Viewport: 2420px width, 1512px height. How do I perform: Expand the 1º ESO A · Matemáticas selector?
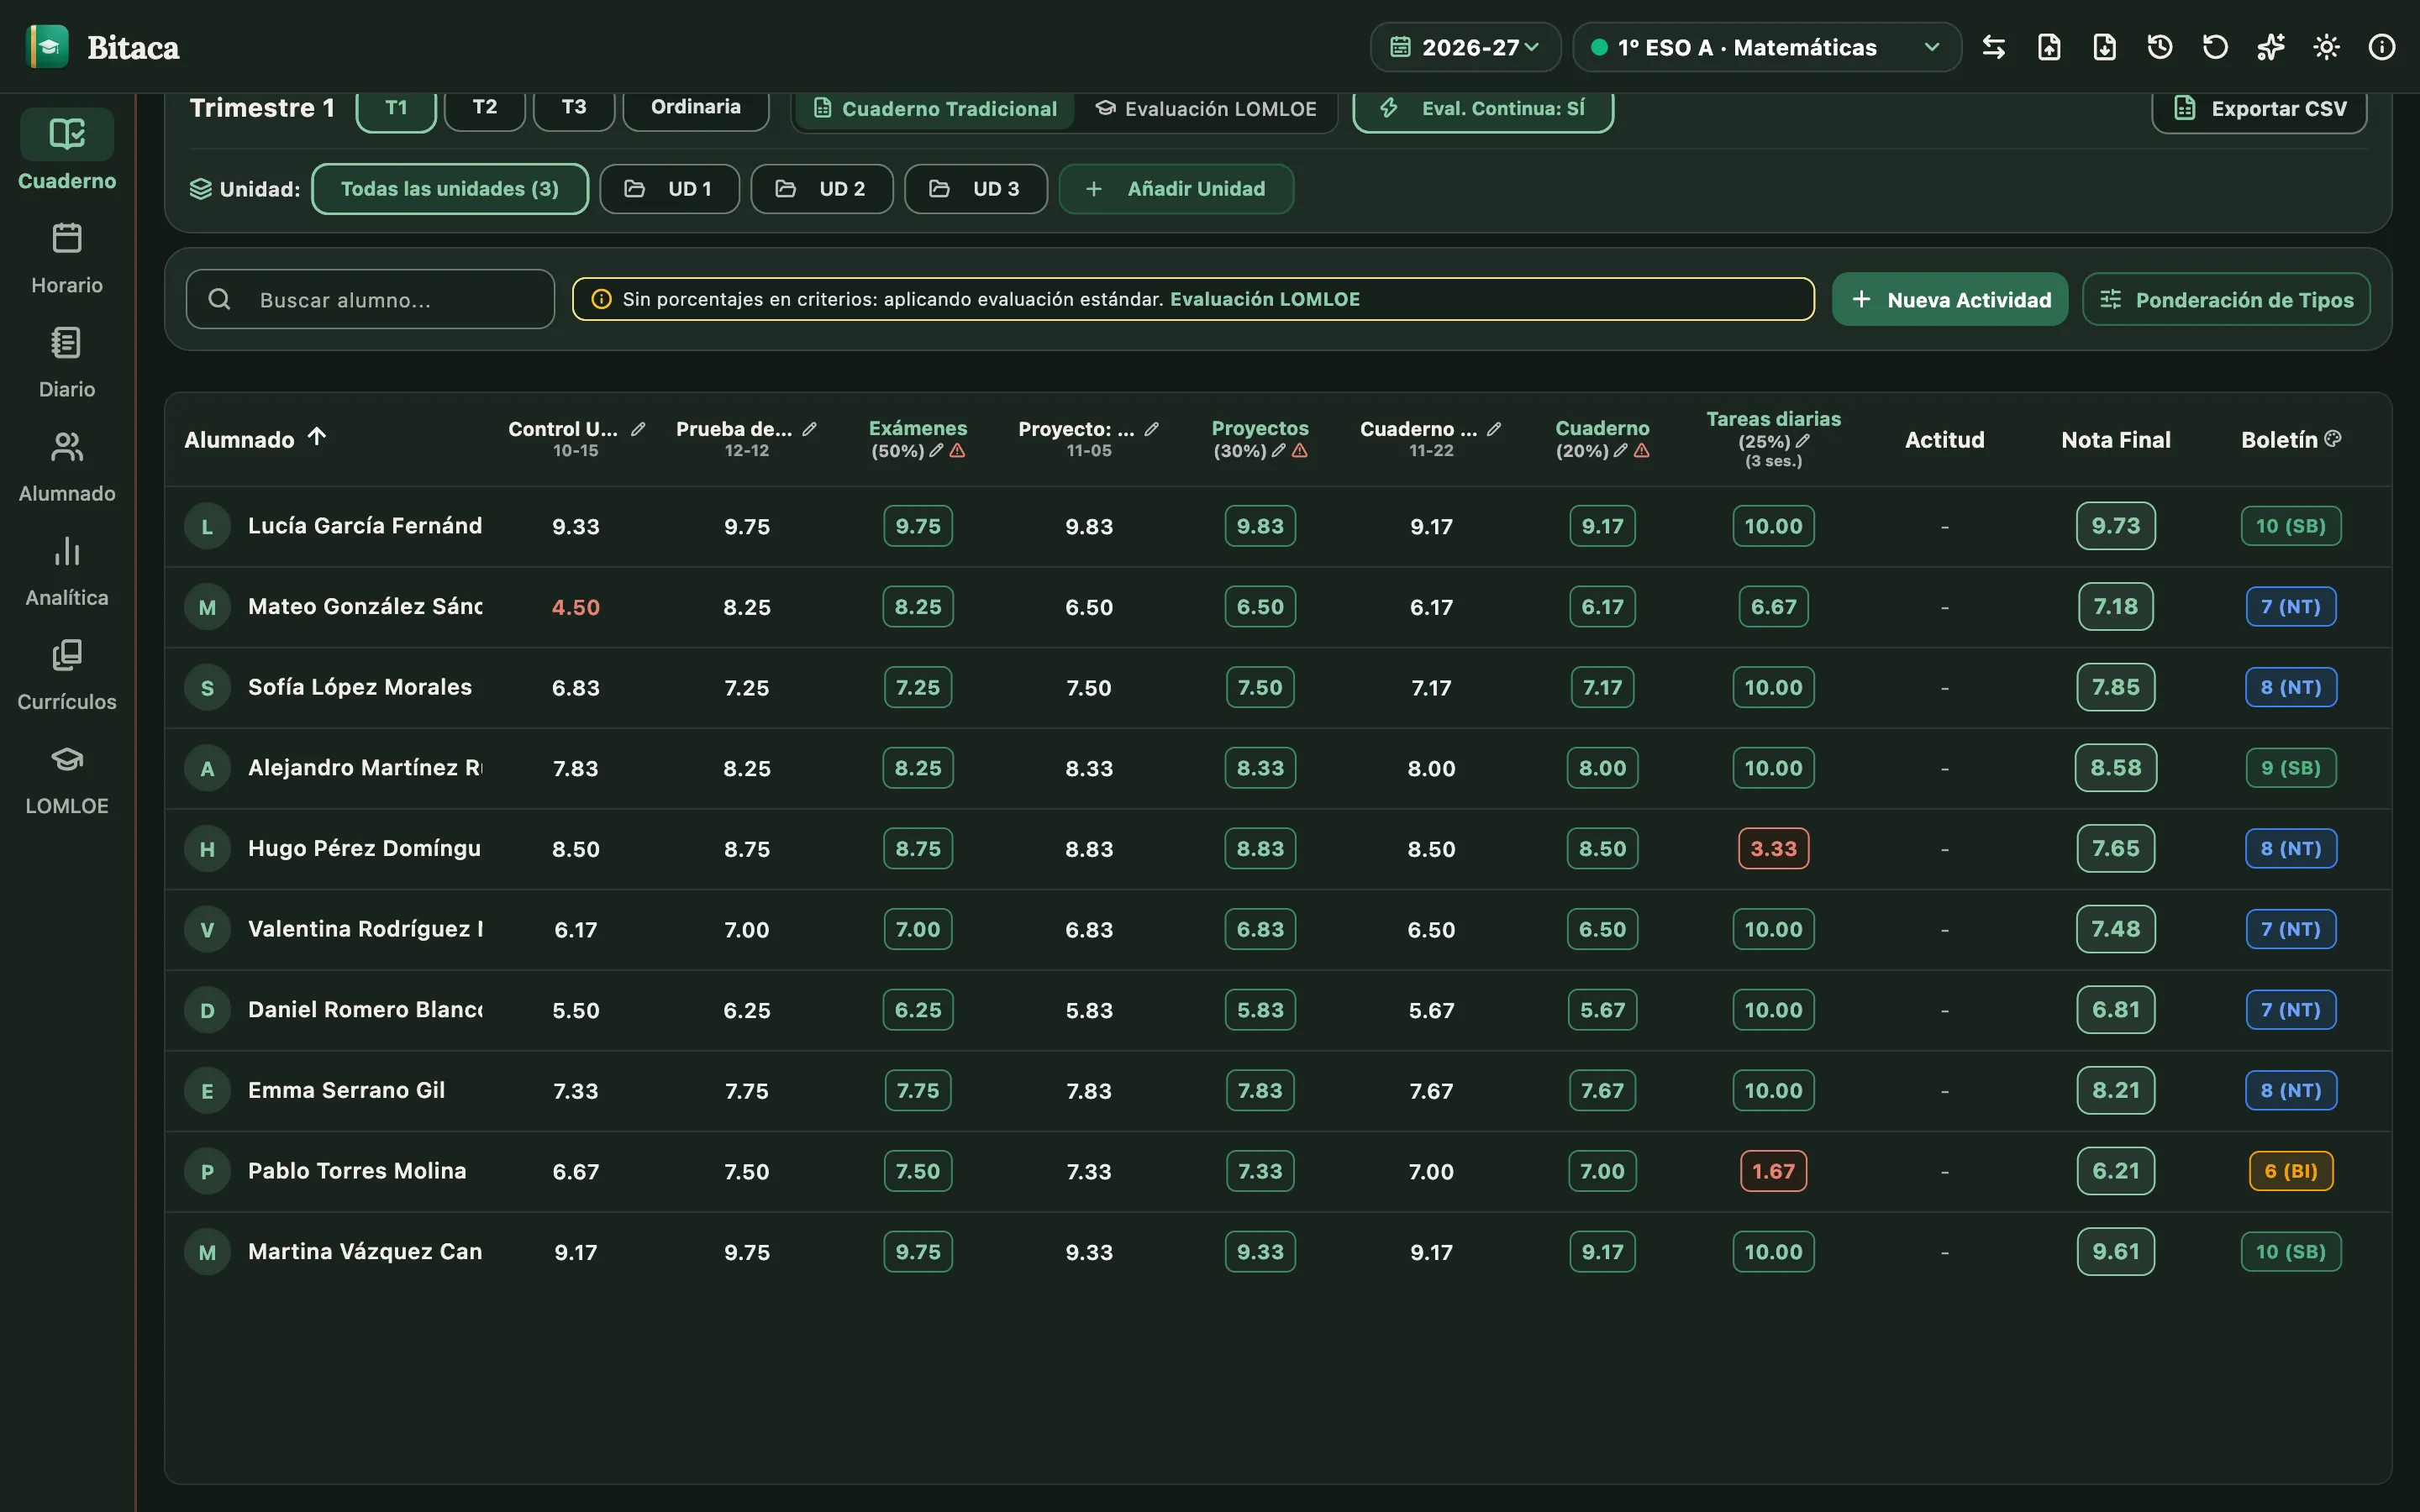1766,47
